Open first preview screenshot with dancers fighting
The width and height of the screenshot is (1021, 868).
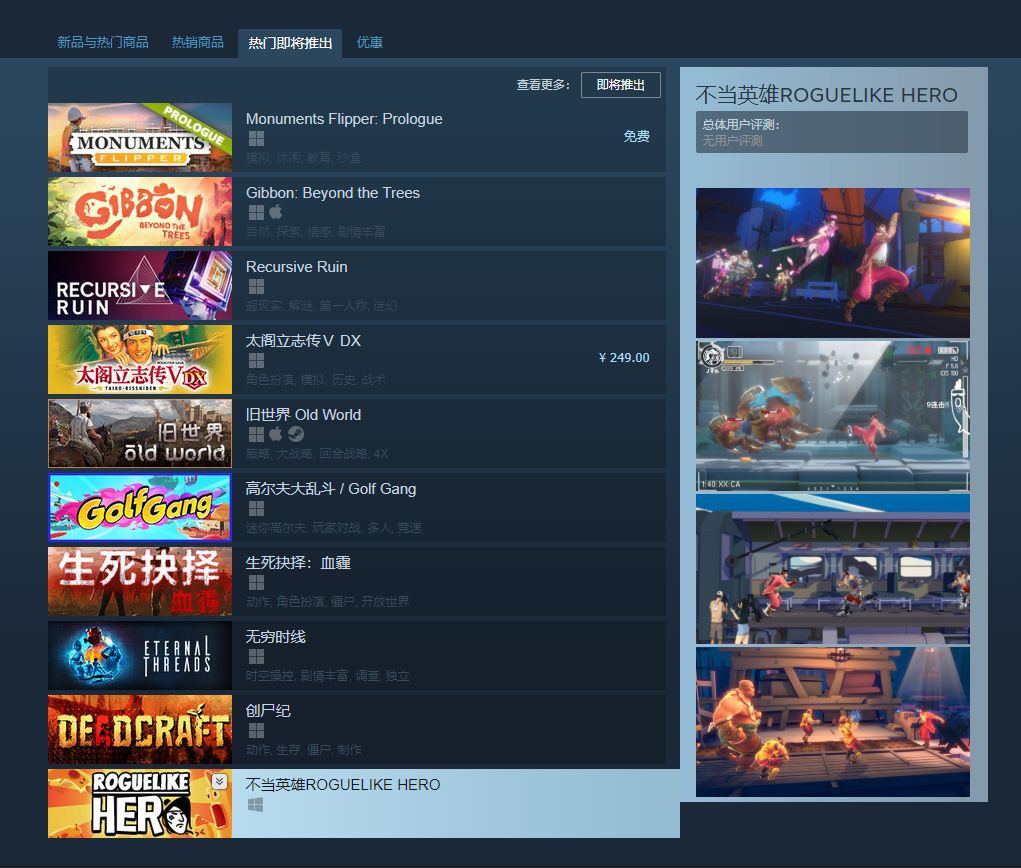click(833, 262)
